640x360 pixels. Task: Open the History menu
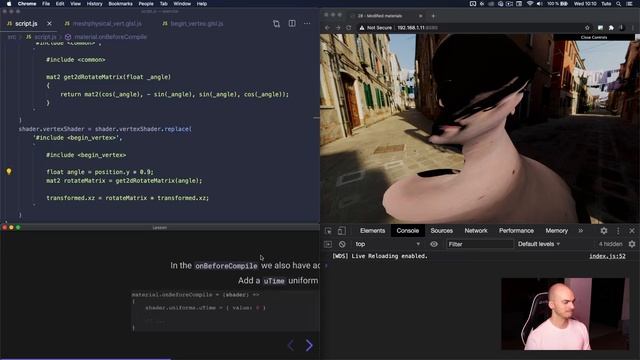94,4
